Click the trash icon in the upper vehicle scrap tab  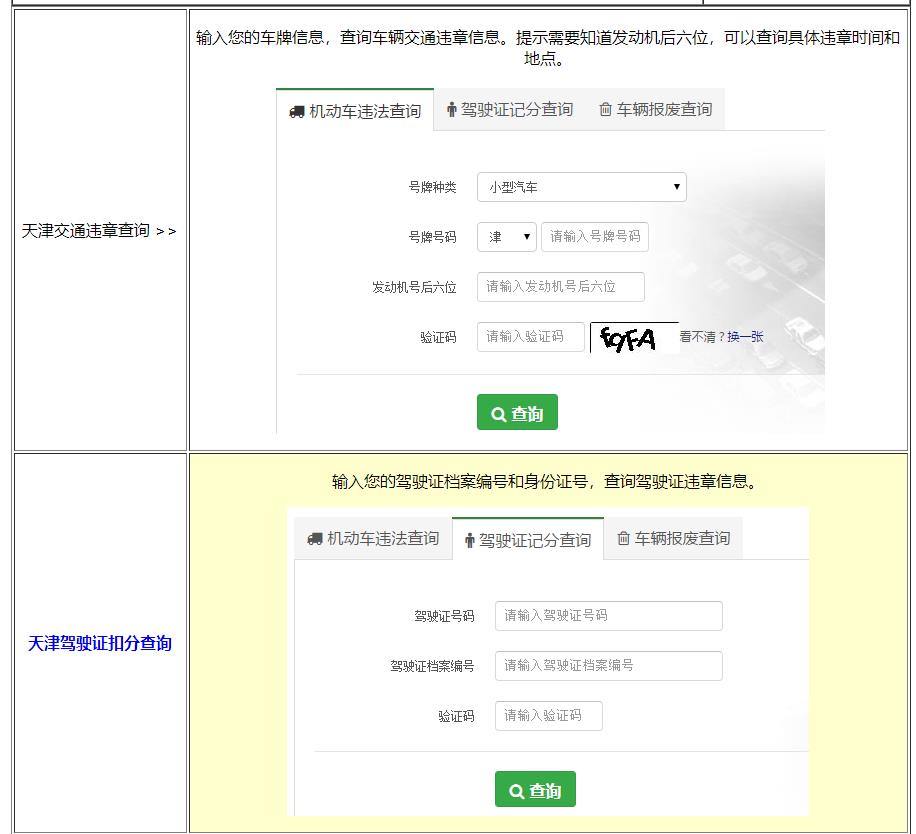605,110
